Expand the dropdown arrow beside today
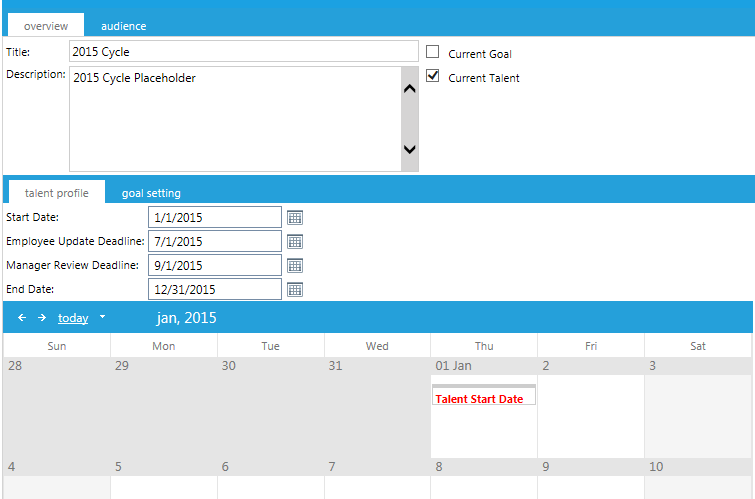755x499 pixels. (x=102, y=318)
